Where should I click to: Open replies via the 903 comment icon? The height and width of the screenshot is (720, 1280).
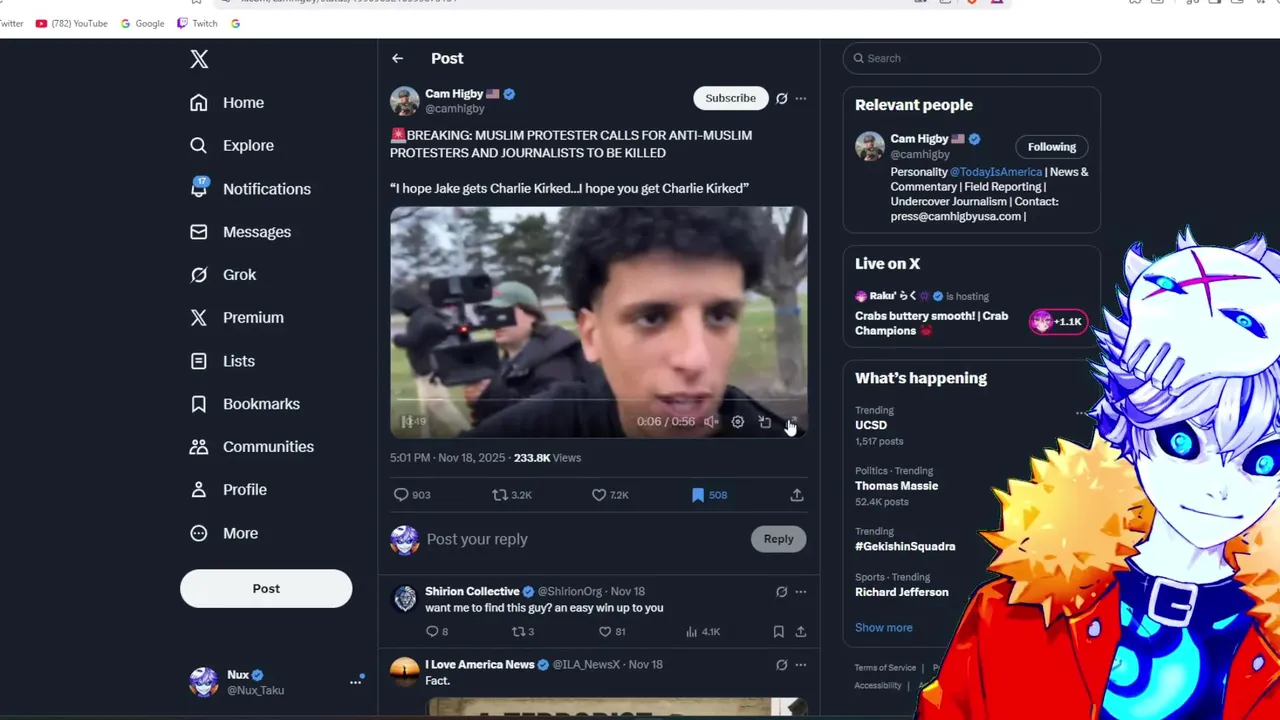click(401, 495)
